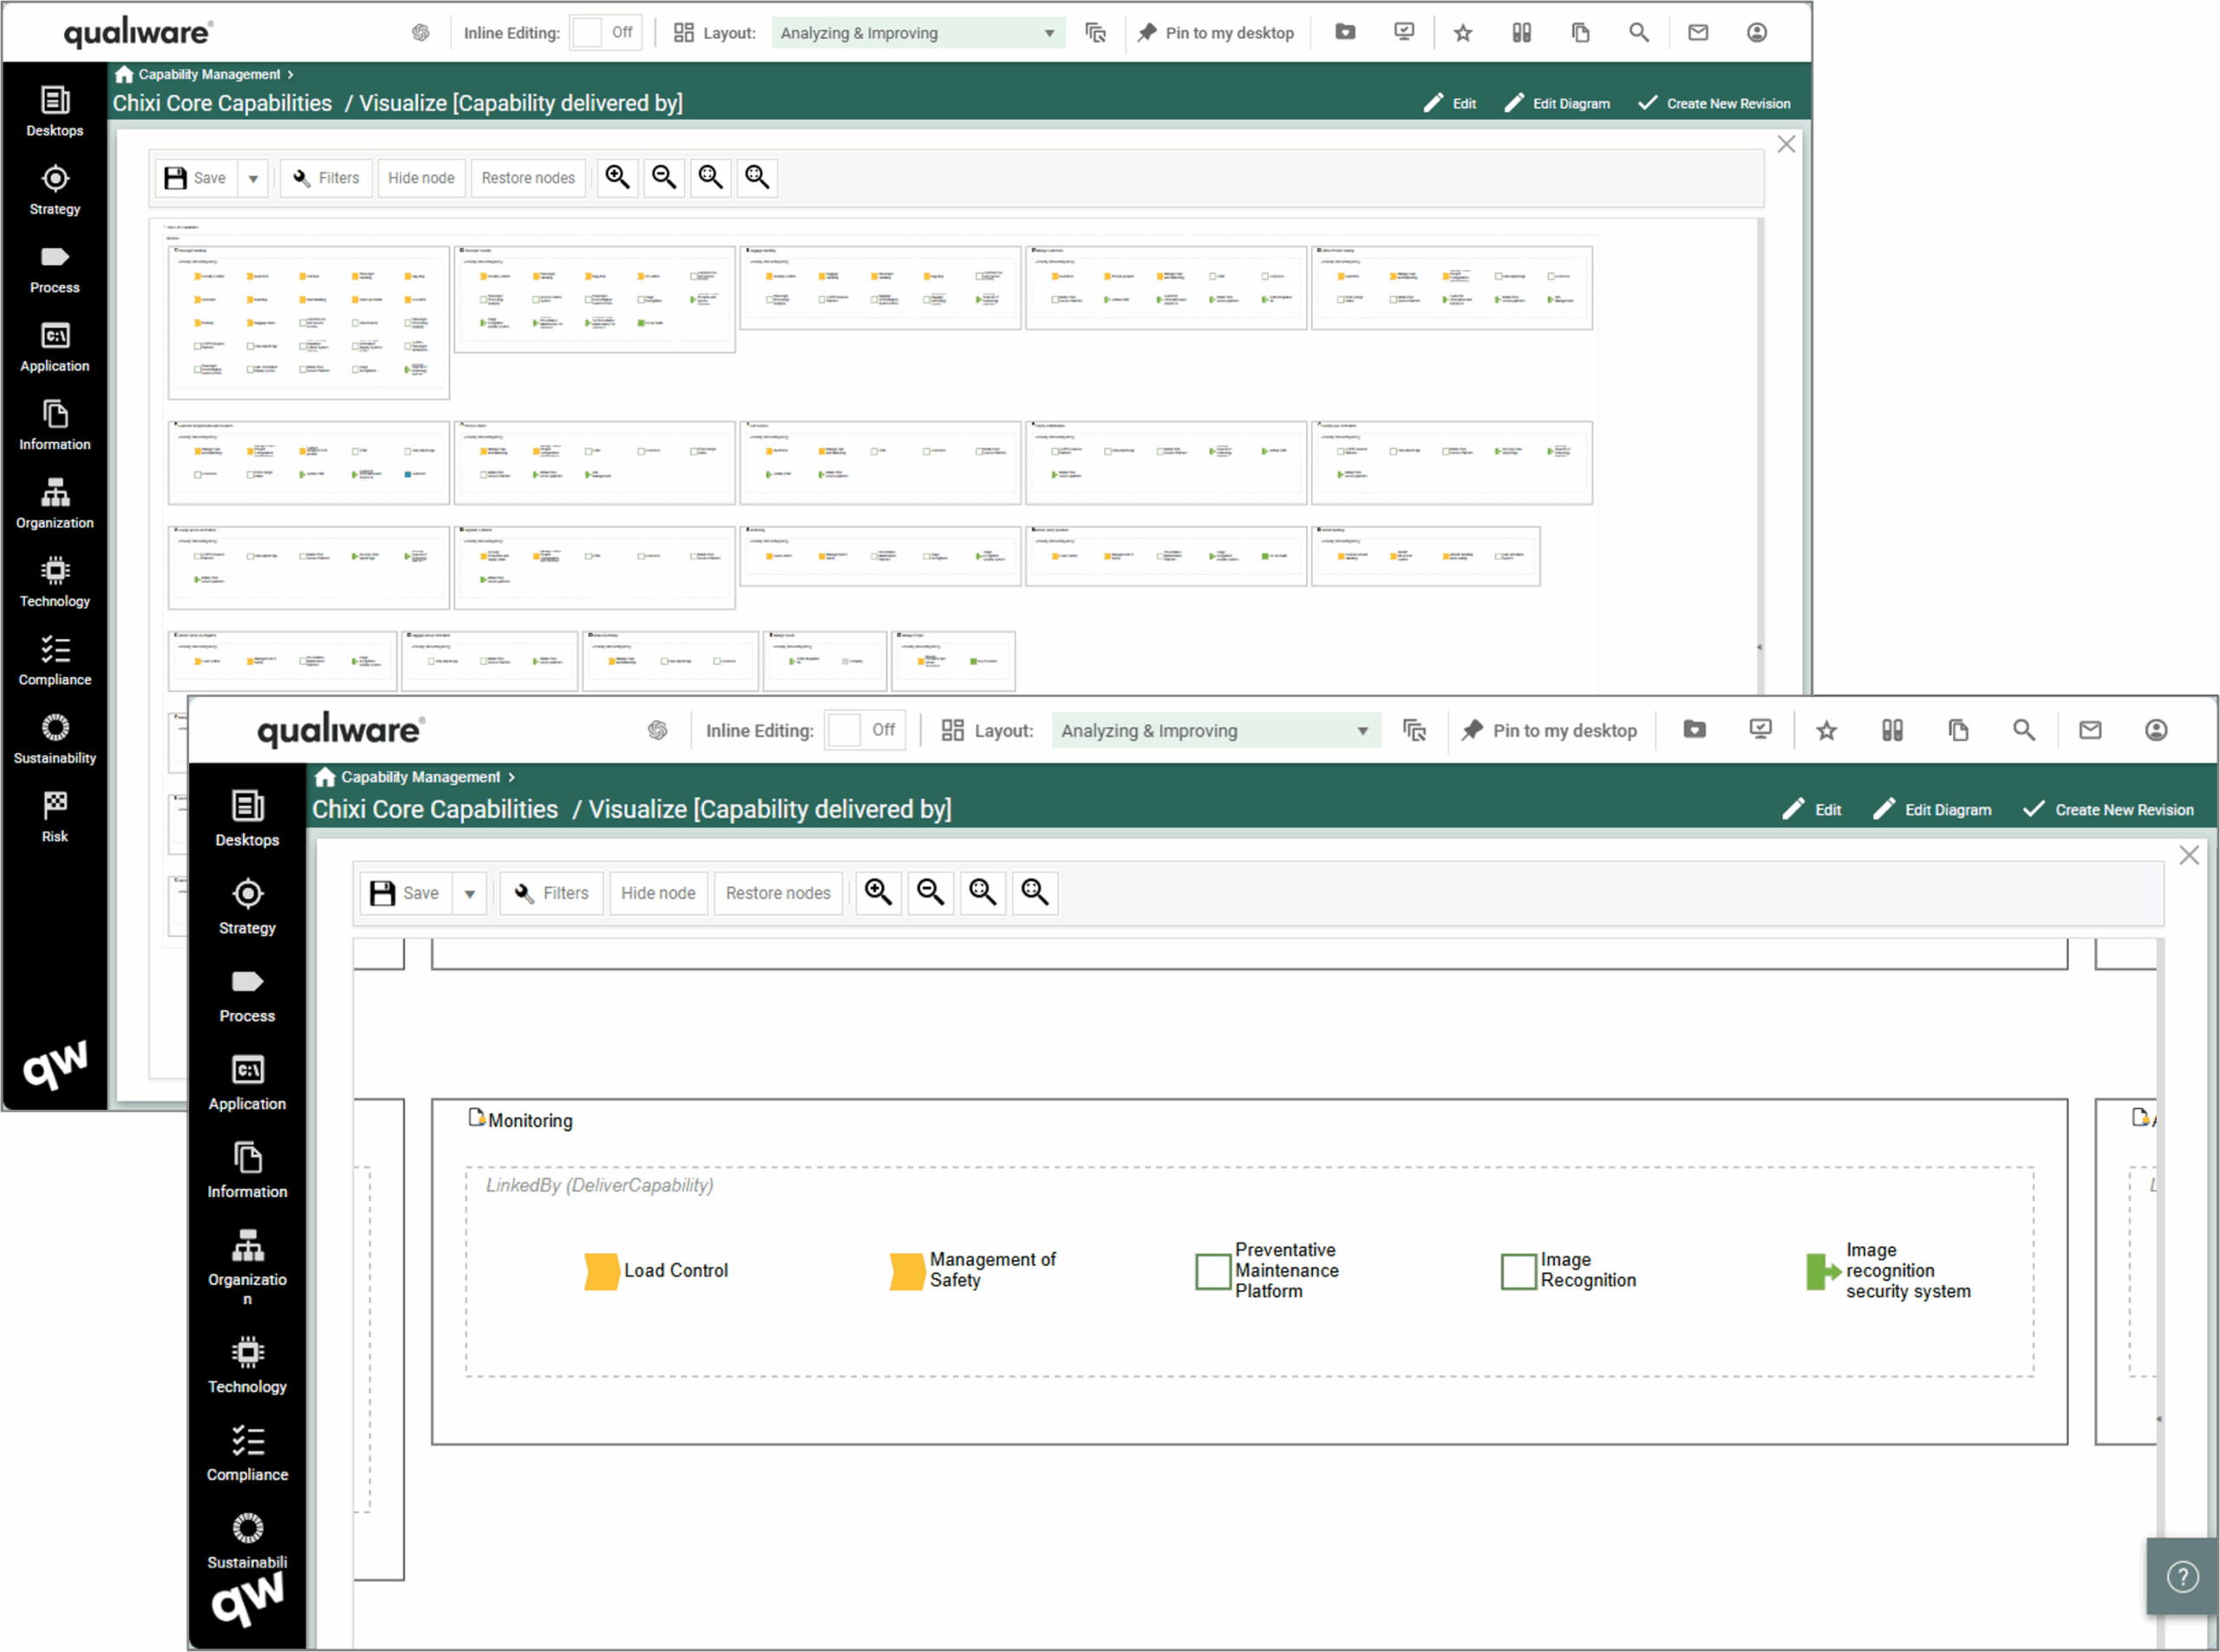
Task: Click Create New Revision in back window
Action: point(1714,103)
